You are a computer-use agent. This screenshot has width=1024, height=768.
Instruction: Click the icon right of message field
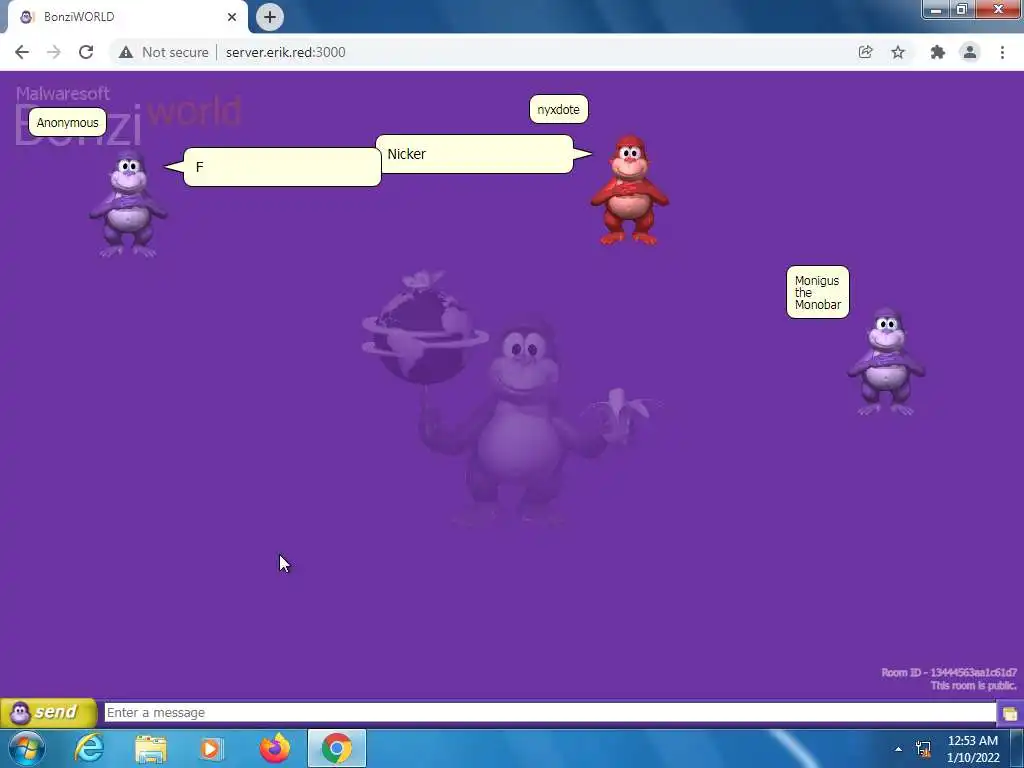pos(1010,713)
